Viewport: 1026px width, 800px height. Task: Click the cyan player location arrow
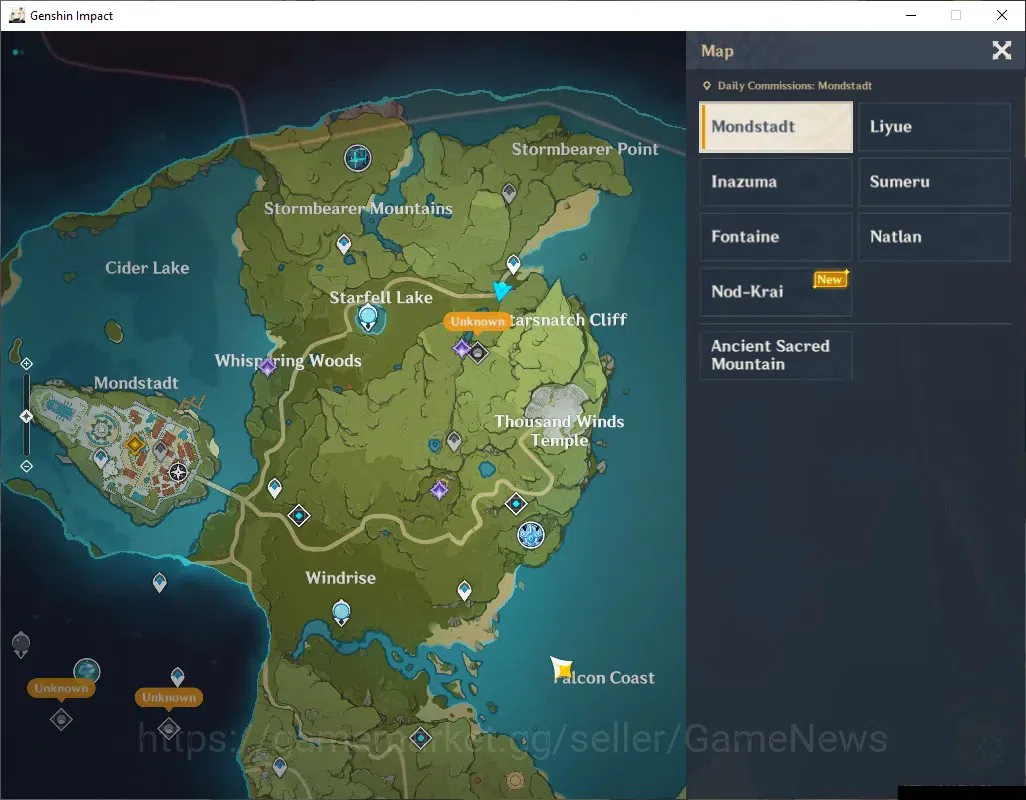pos(502,290)
